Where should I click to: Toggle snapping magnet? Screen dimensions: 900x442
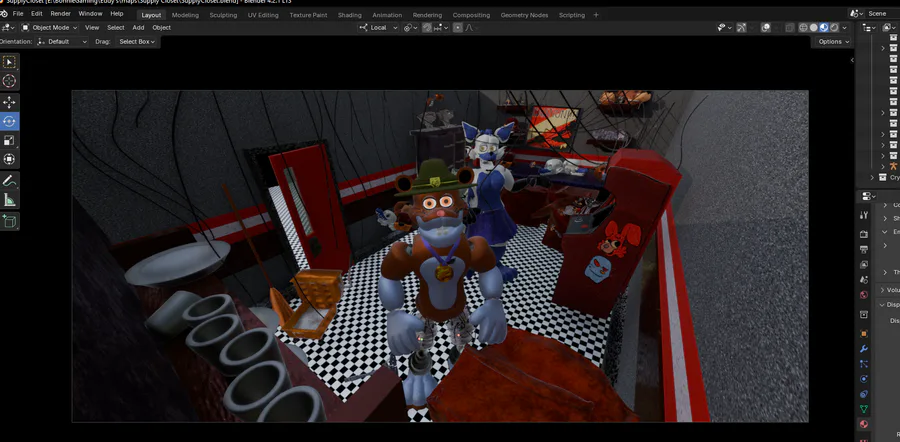(x=427, y=28)
